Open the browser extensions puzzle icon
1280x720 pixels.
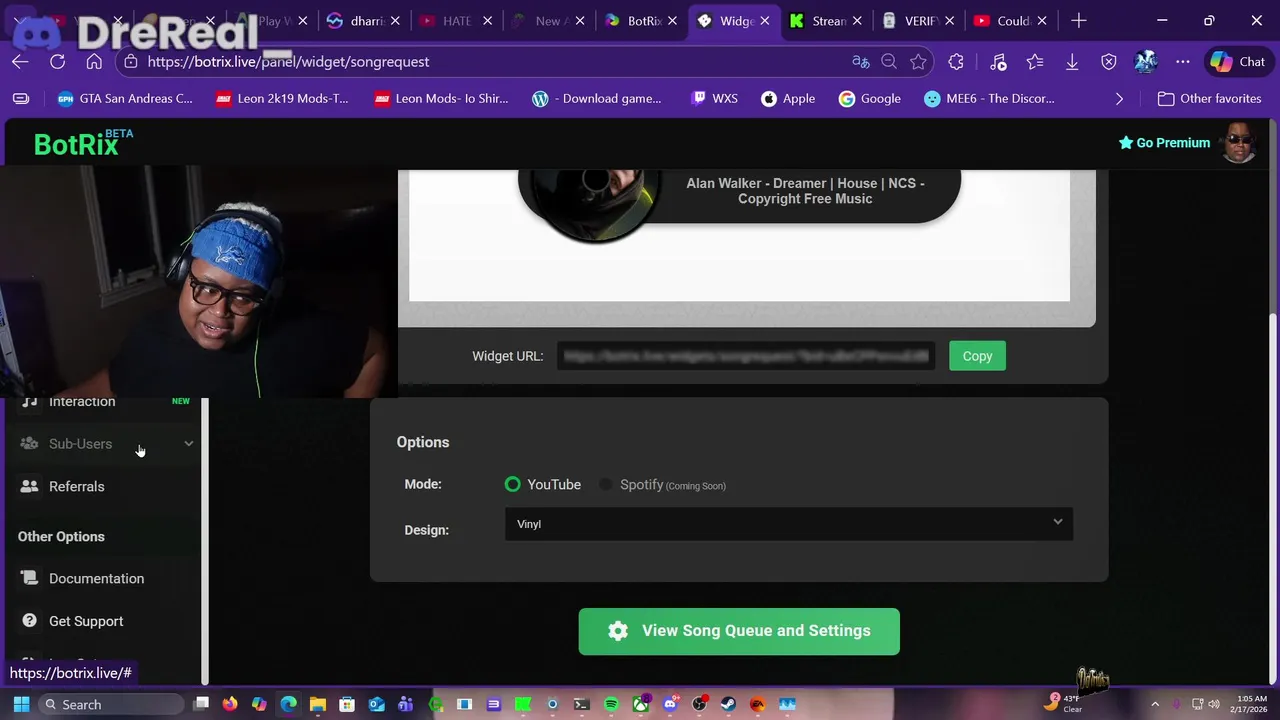click(x=956, y=62)
